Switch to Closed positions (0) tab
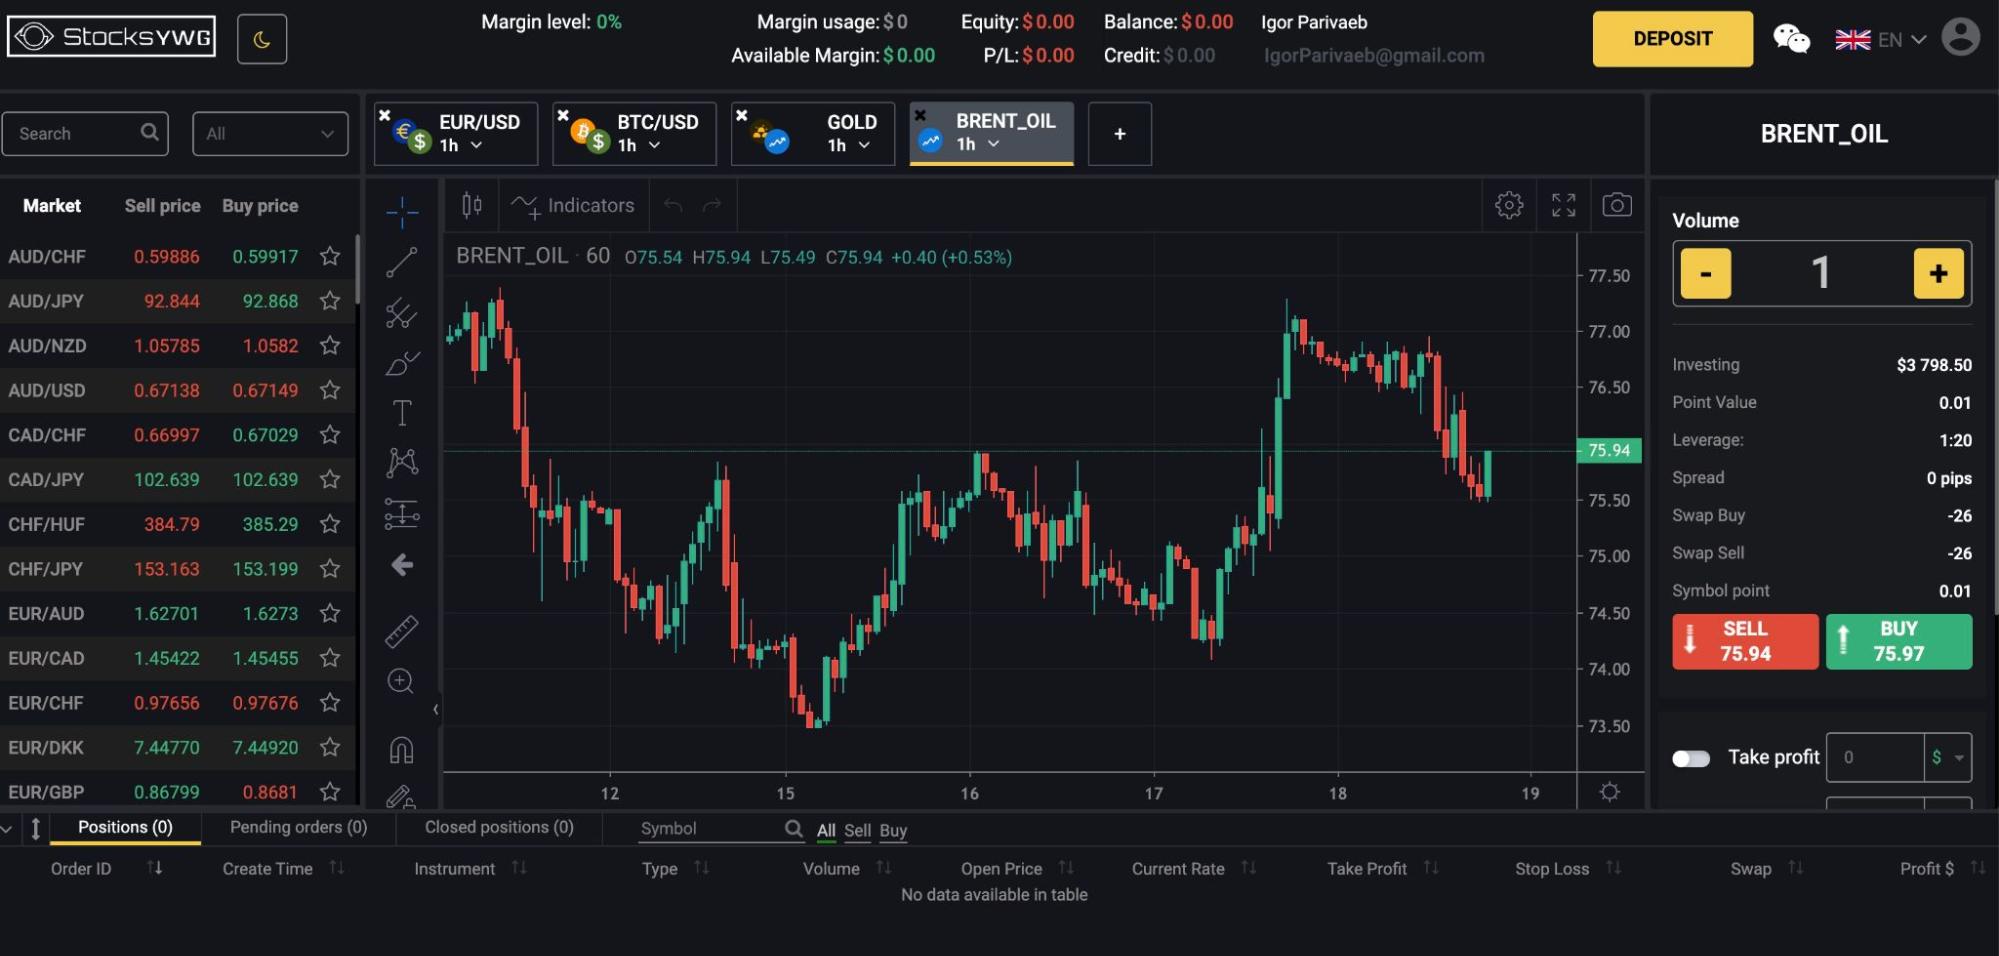 click(499, 827)
